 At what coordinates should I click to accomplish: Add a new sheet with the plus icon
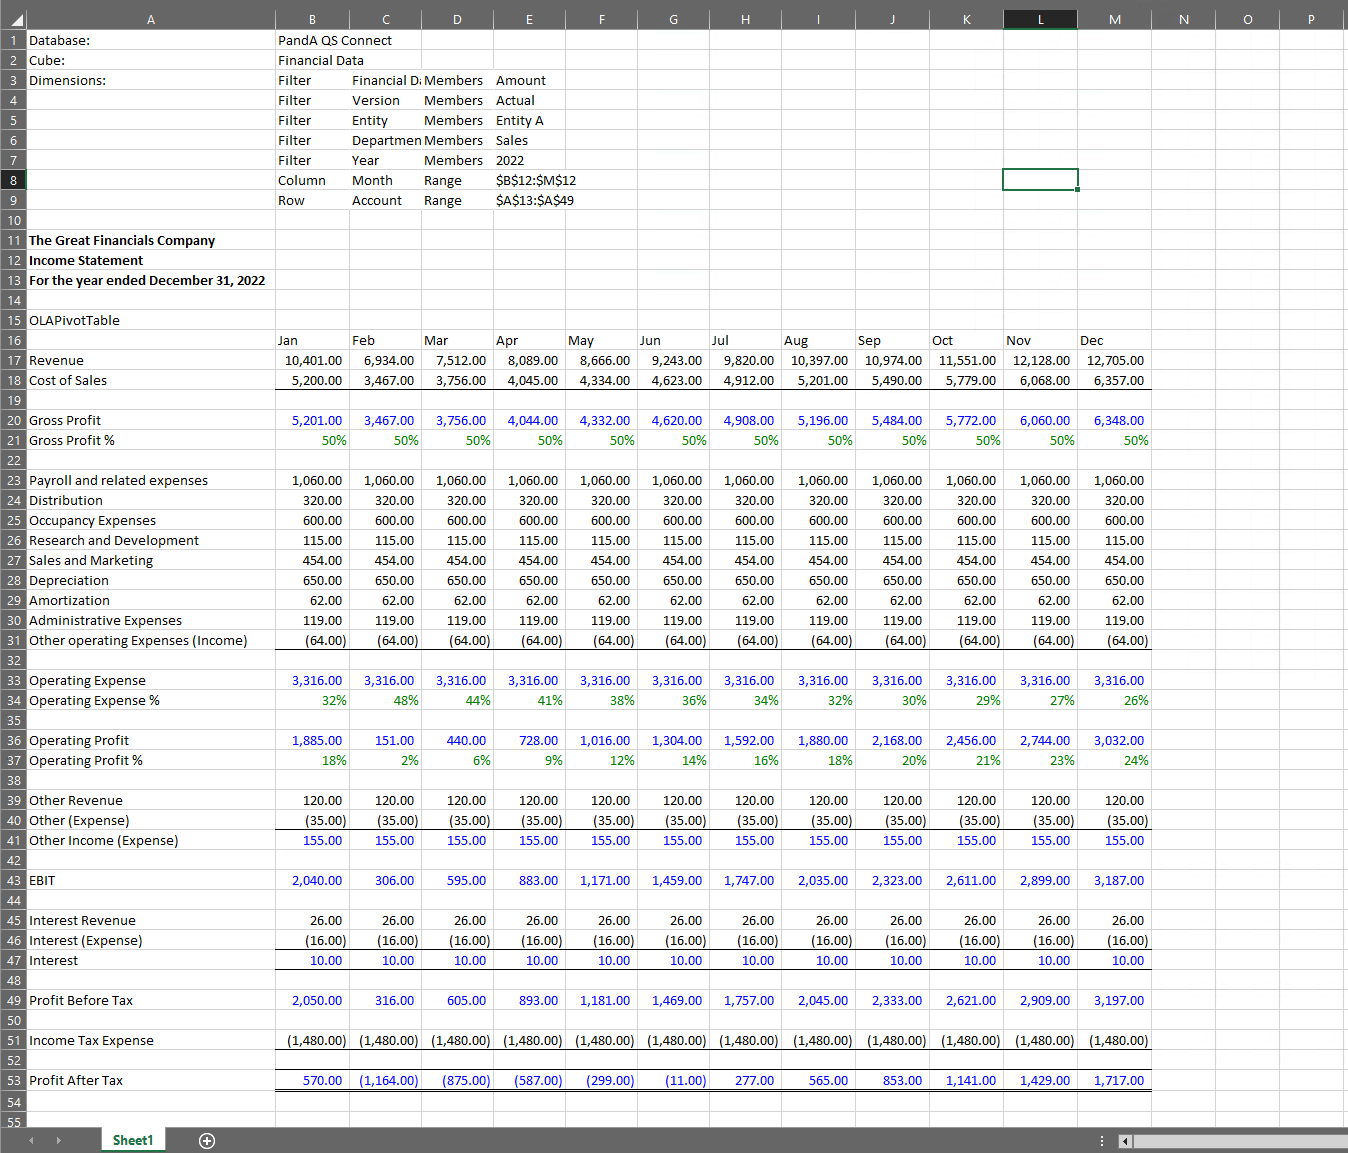tap(207, 1141)
